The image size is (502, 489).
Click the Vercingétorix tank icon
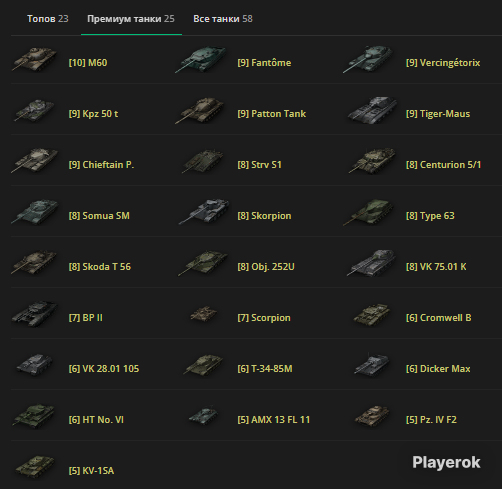368,60
